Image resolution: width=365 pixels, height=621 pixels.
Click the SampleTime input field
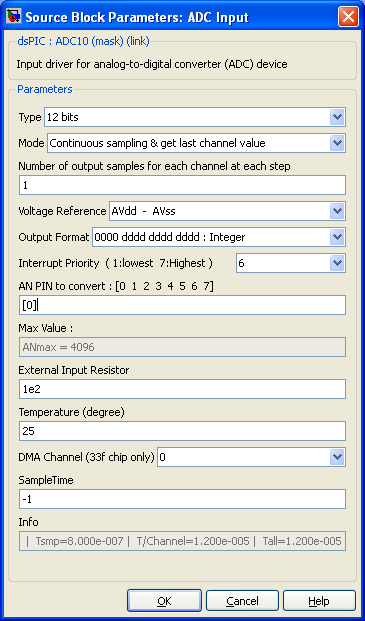point(182,499)
